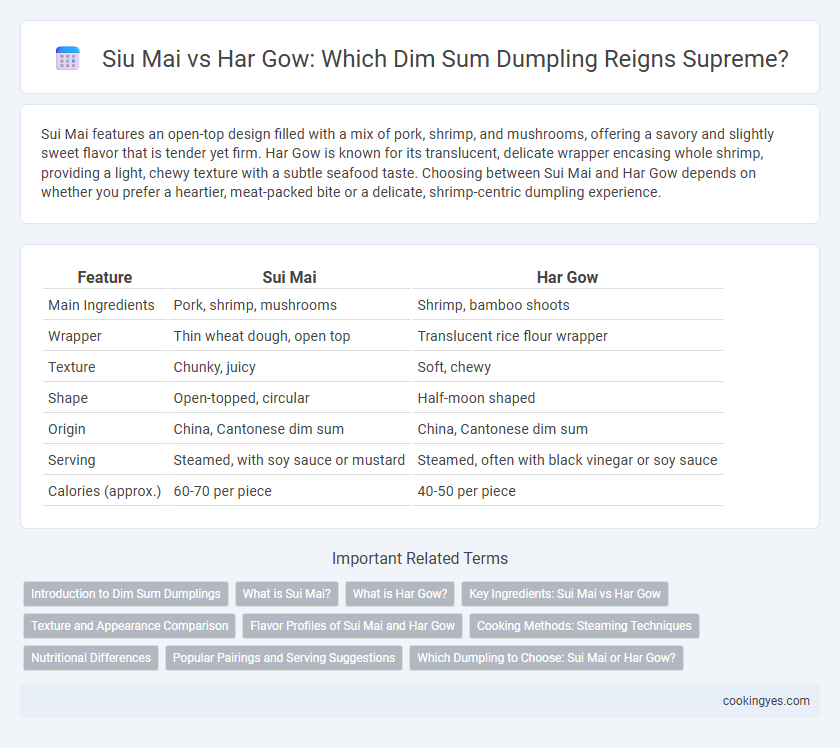Open 'Texture and Appearance Comparison' tag
Screen dimensions: 840x748
click(130, 626)
